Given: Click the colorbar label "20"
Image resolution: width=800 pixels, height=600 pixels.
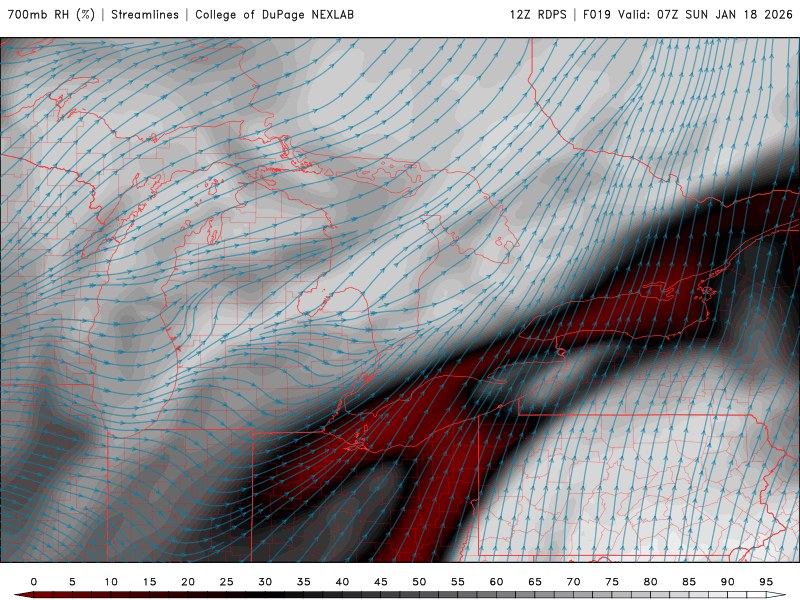Looking at the screenshot, I should click(x=188, y=582).
